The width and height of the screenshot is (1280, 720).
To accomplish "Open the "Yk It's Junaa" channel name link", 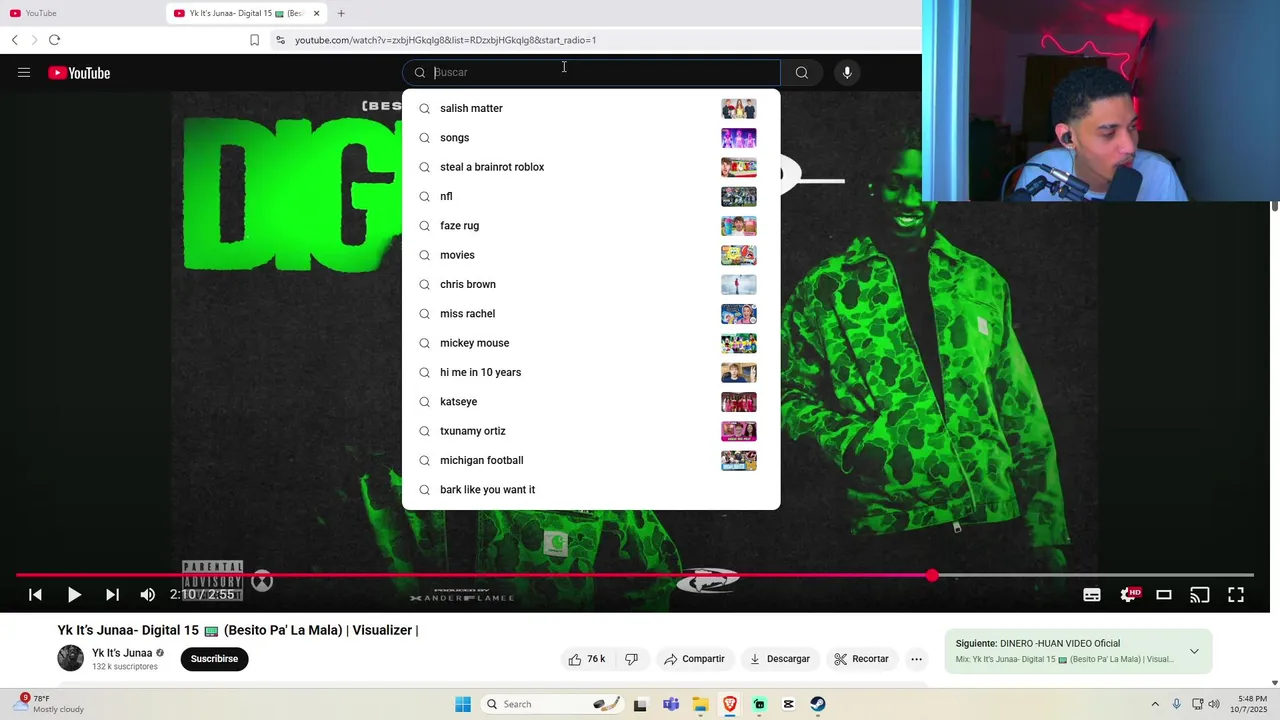I will click(x=122, y=653).
